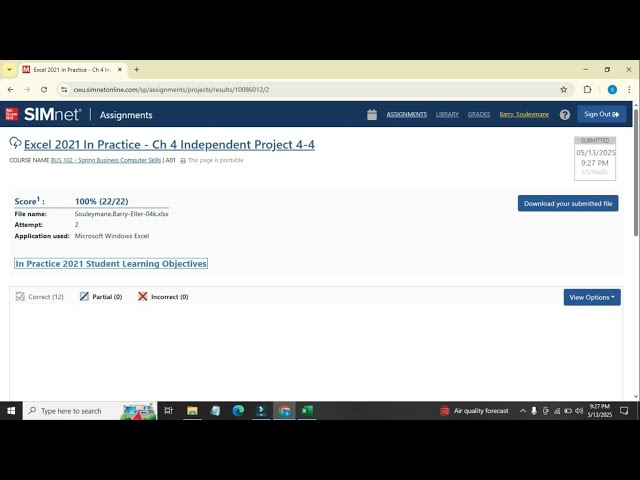The image size is (640, 480).
Task: Click the forward navigation arrow
Action: (x=27, y=90)
